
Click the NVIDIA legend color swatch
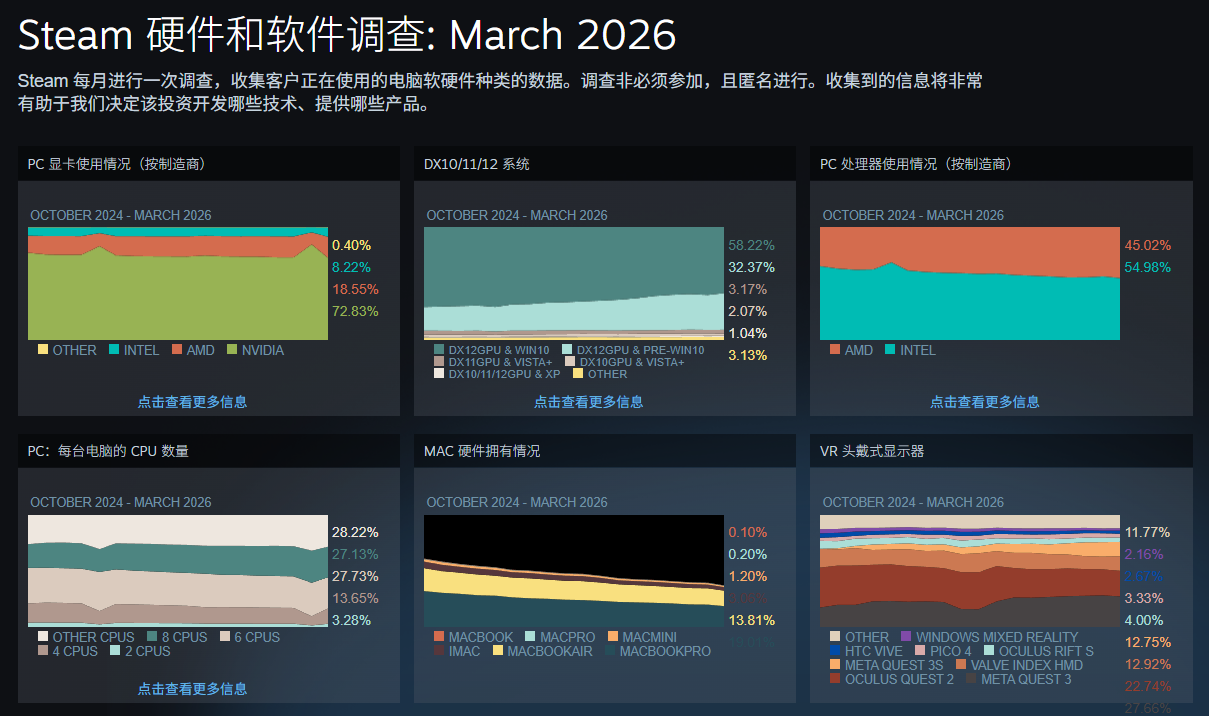[x=233, y=350]
